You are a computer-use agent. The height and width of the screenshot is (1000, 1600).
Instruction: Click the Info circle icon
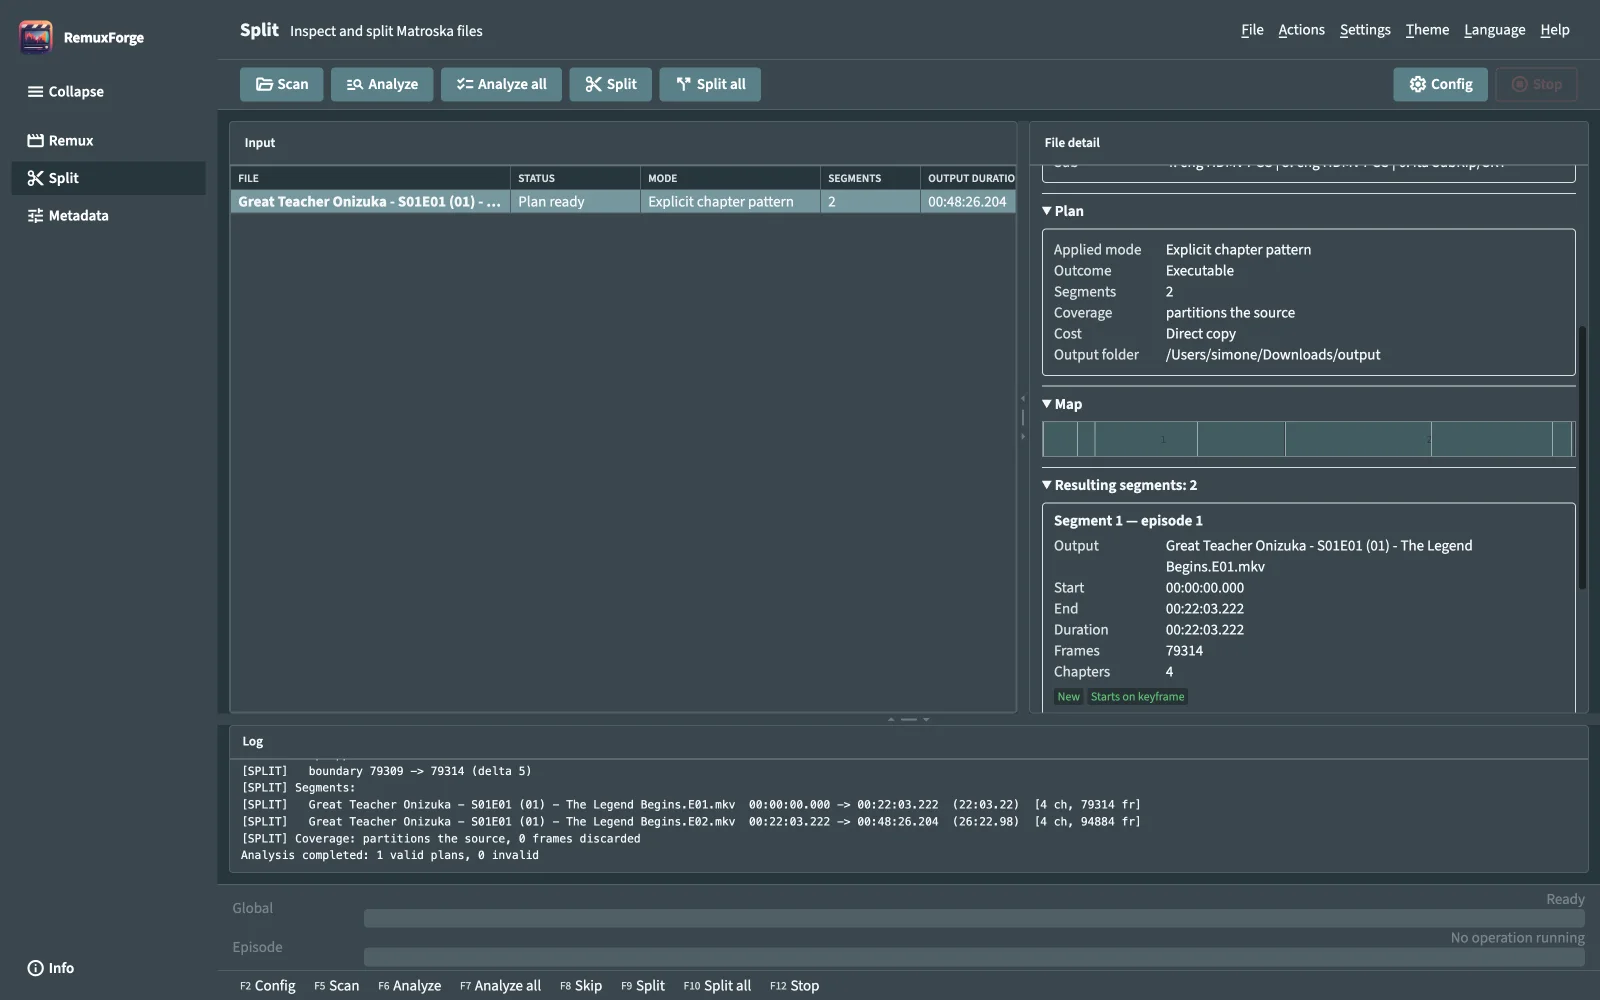35,968
